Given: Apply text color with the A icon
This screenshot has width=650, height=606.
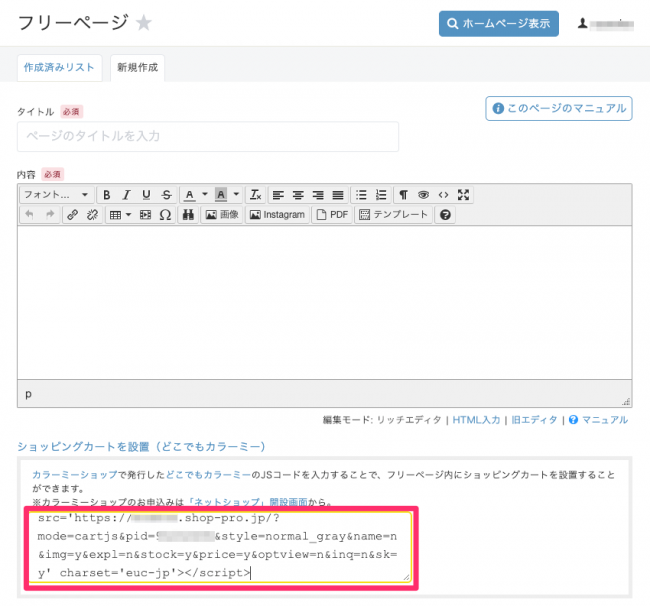Looking at the screenshot, I should (x=189, y=195).
